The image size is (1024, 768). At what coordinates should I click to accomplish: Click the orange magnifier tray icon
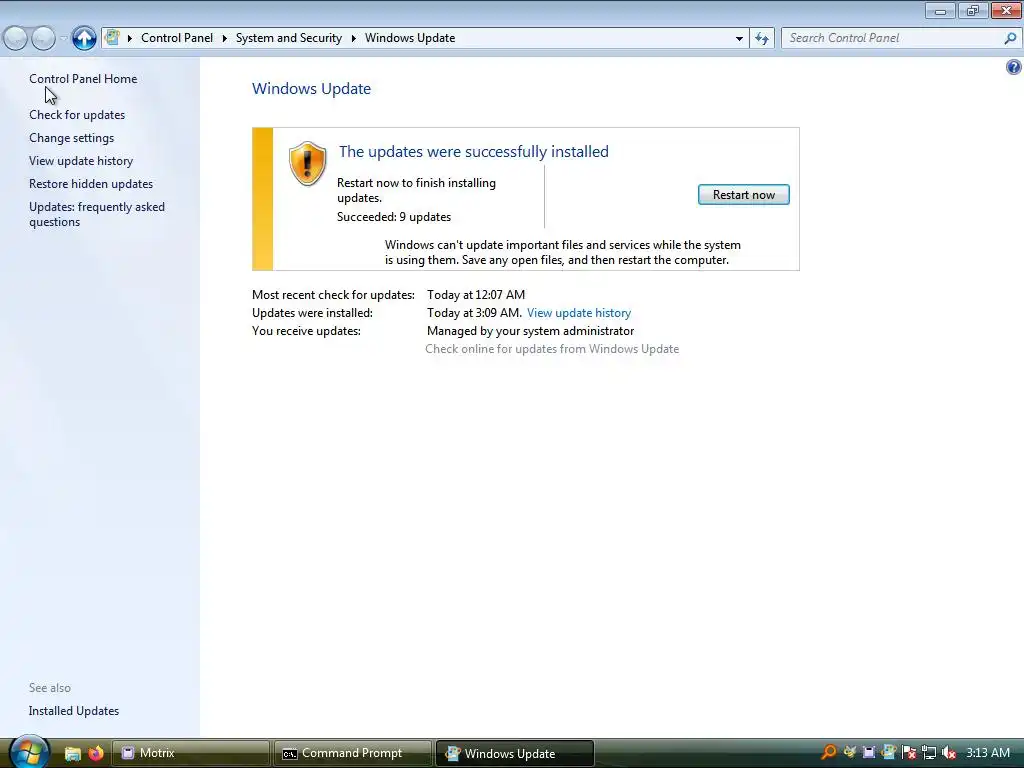tap(828, 752)
